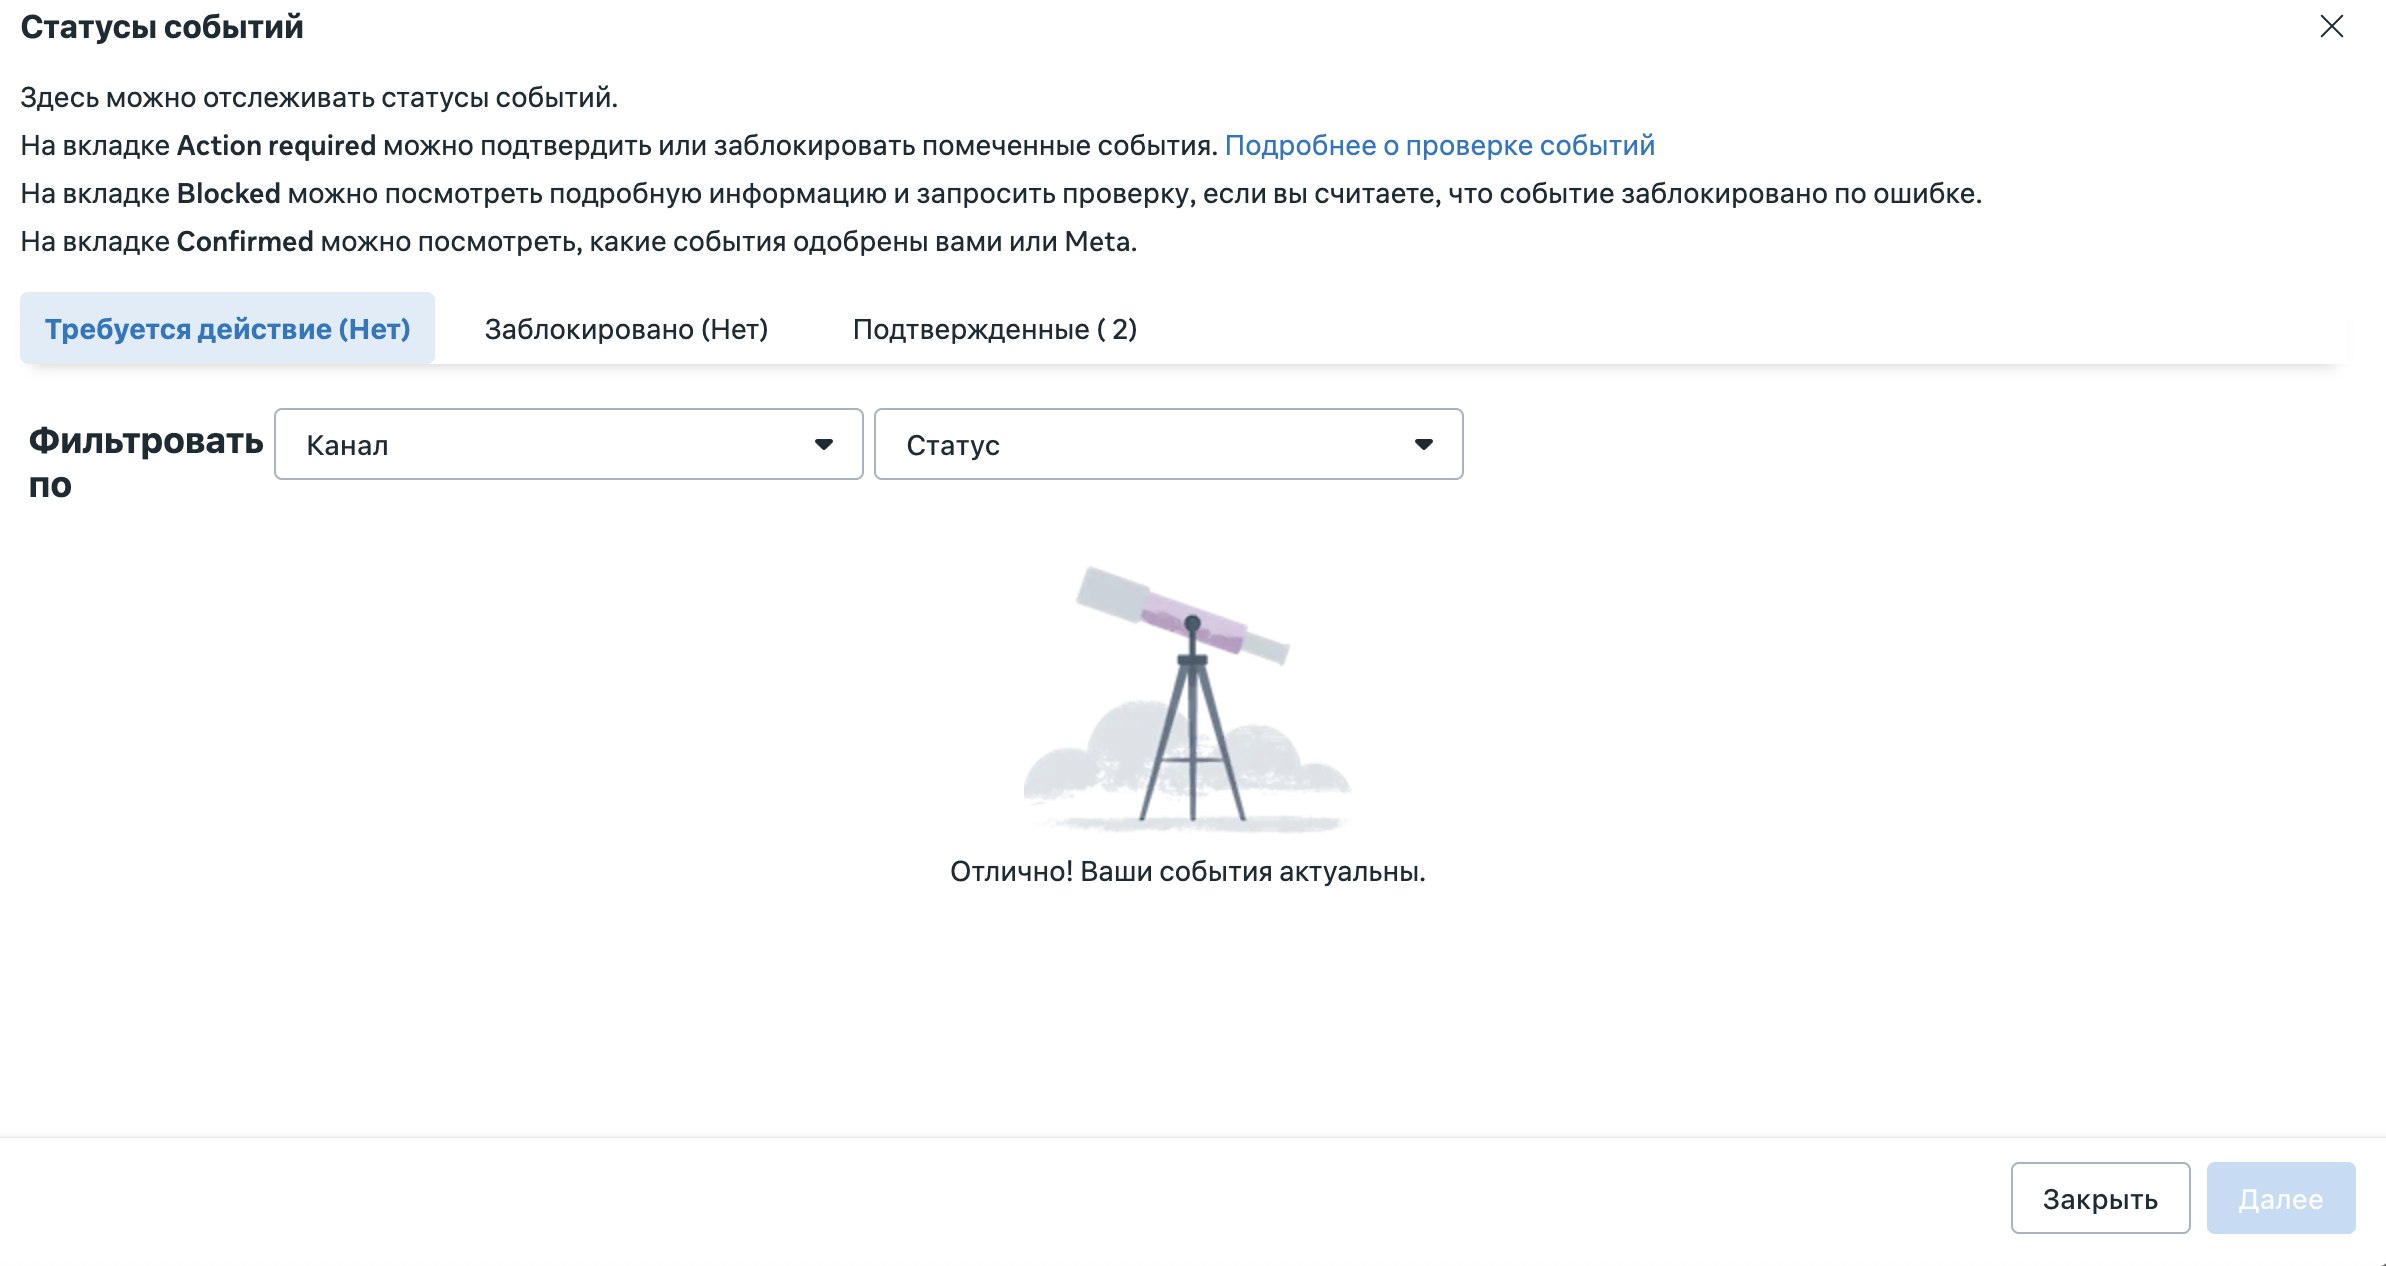Click the bold Confirmed text
This screenshot has width=2386, height=1266.
pos(245,241)
